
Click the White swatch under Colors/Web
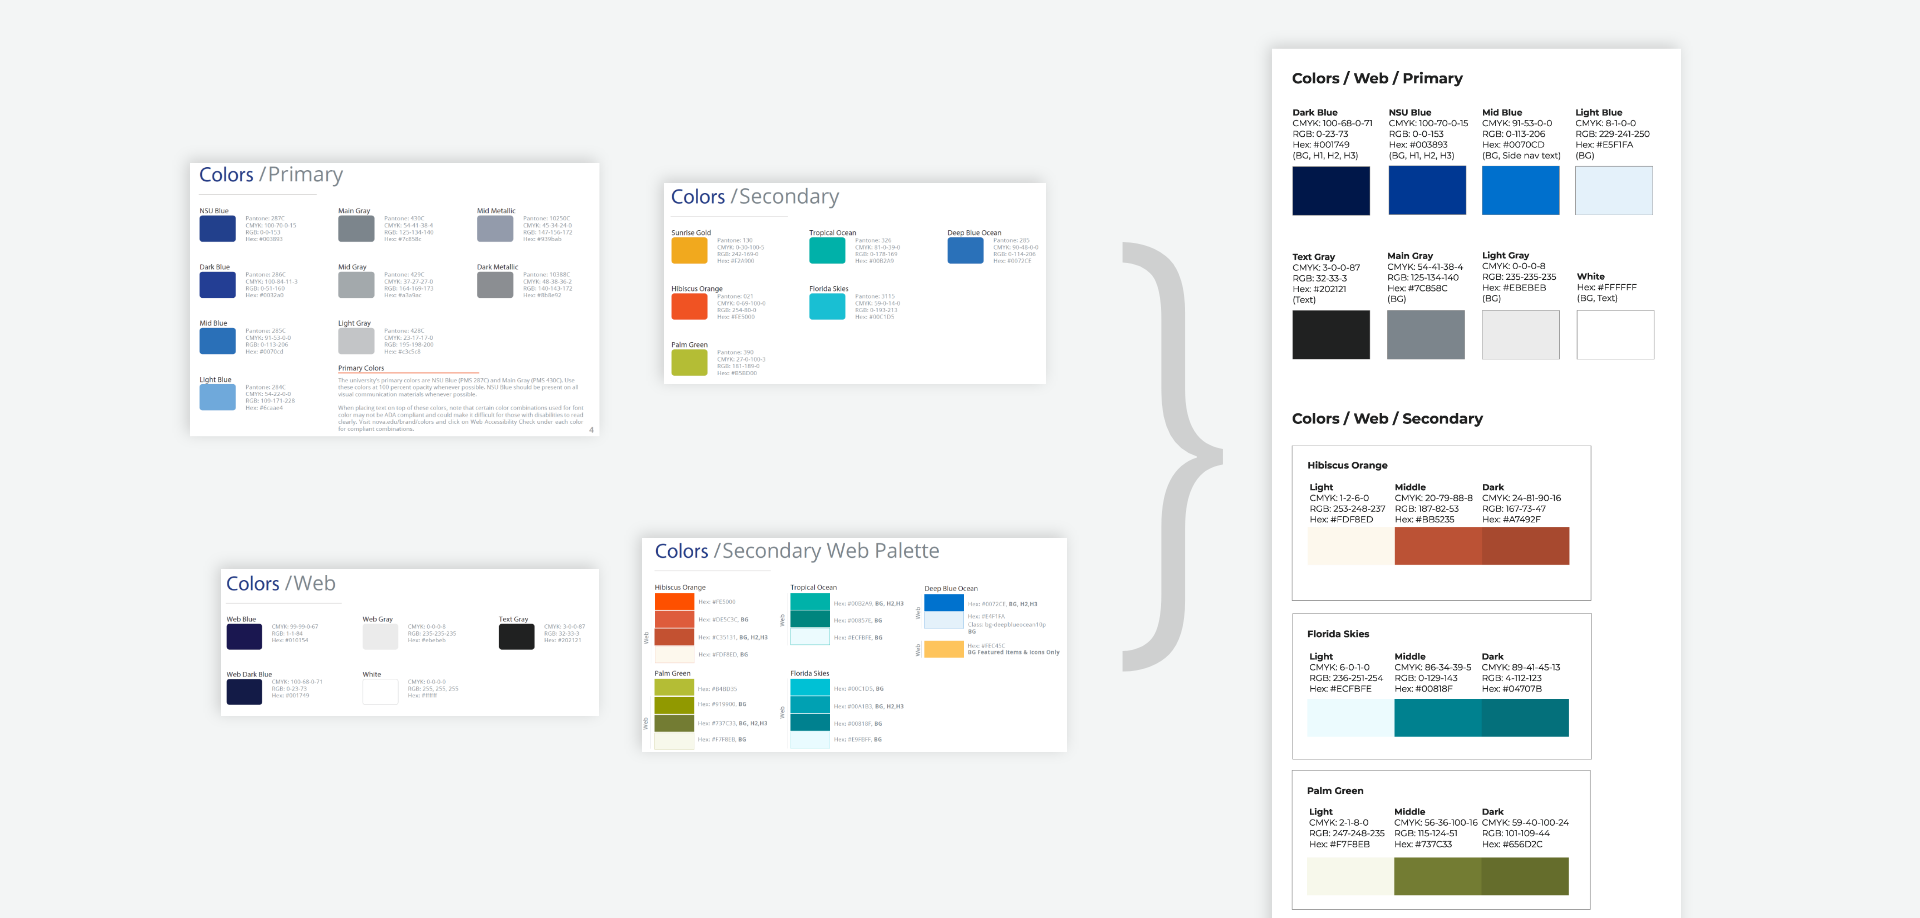click(x=380, y=691)
